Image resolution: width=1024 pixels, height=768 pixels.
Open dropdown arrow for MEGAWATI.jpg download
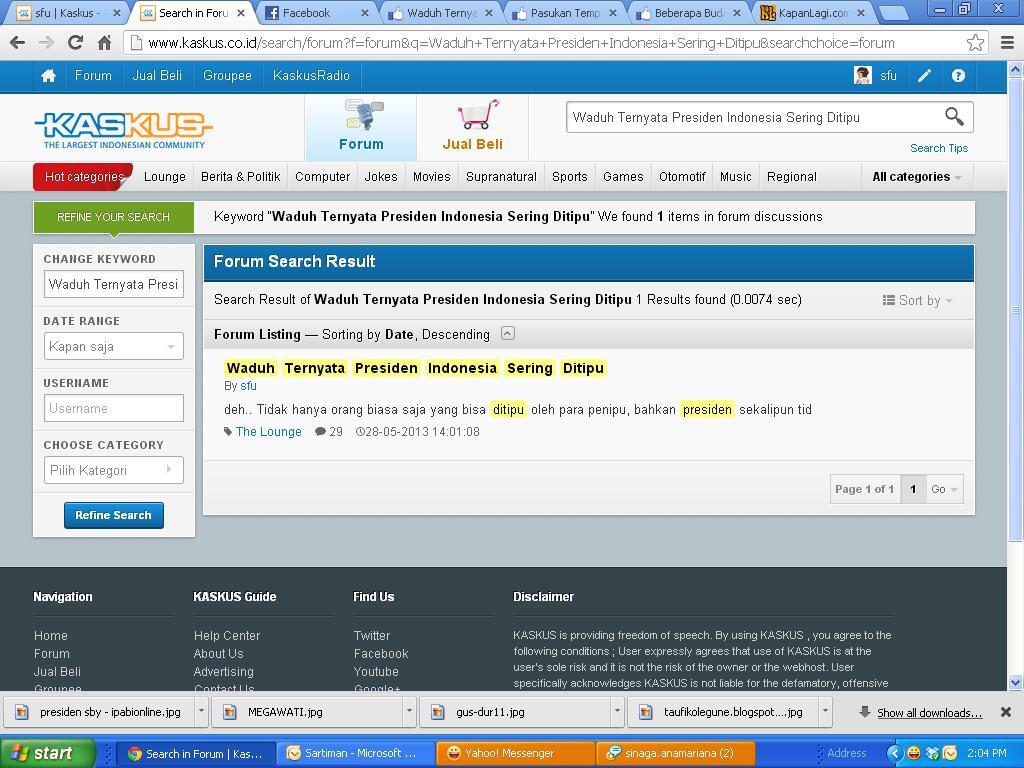409,712
